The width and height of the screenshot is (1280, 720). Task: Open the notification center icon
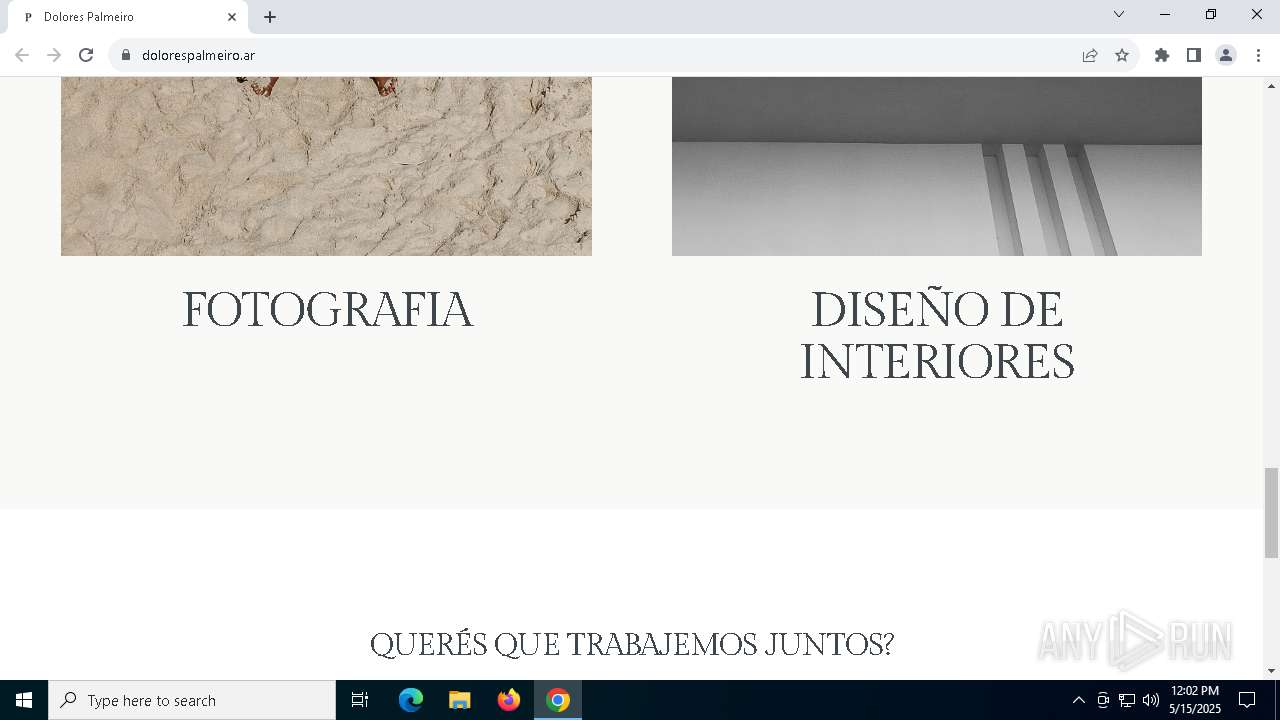[x=1247, y=700]
